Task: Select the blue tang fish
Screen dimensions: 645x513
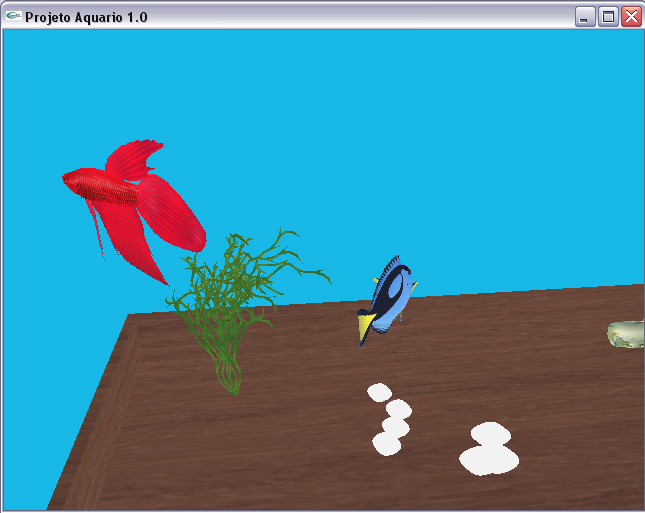Action: 388,296
